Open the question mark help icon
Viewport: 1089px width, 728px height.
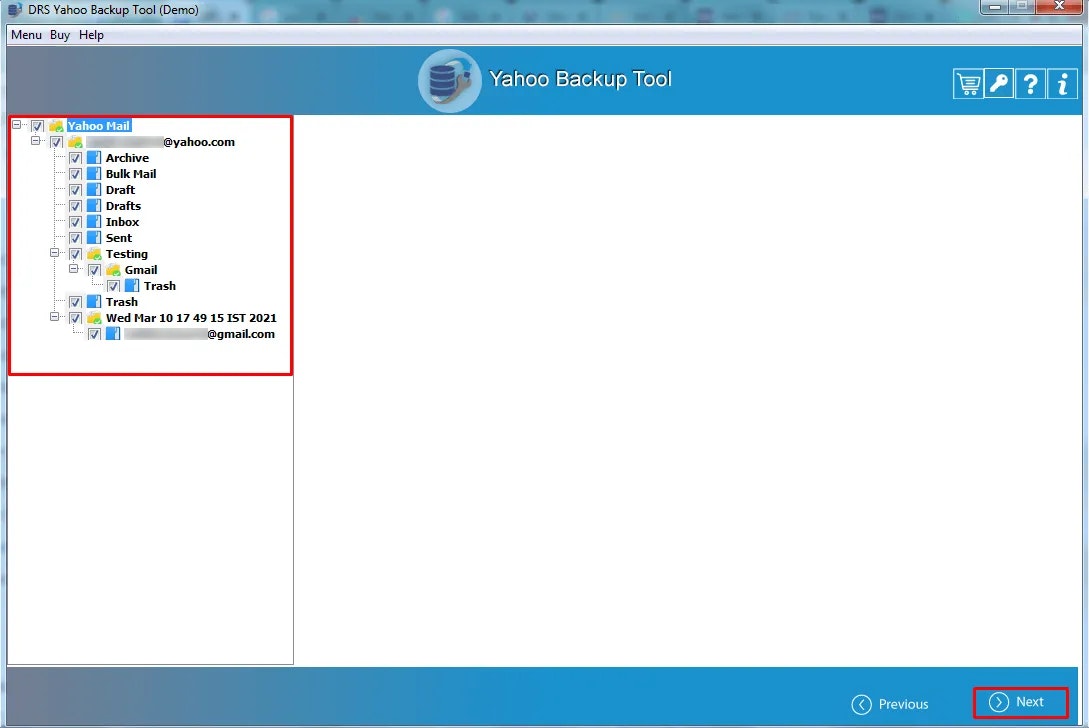(1031, 84)
